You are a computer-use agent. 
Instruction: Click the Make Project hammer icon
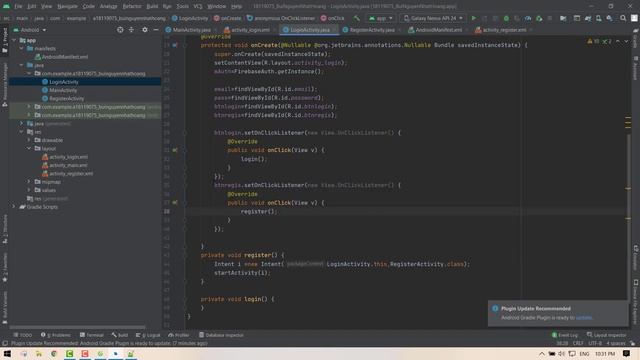point(357,18)
